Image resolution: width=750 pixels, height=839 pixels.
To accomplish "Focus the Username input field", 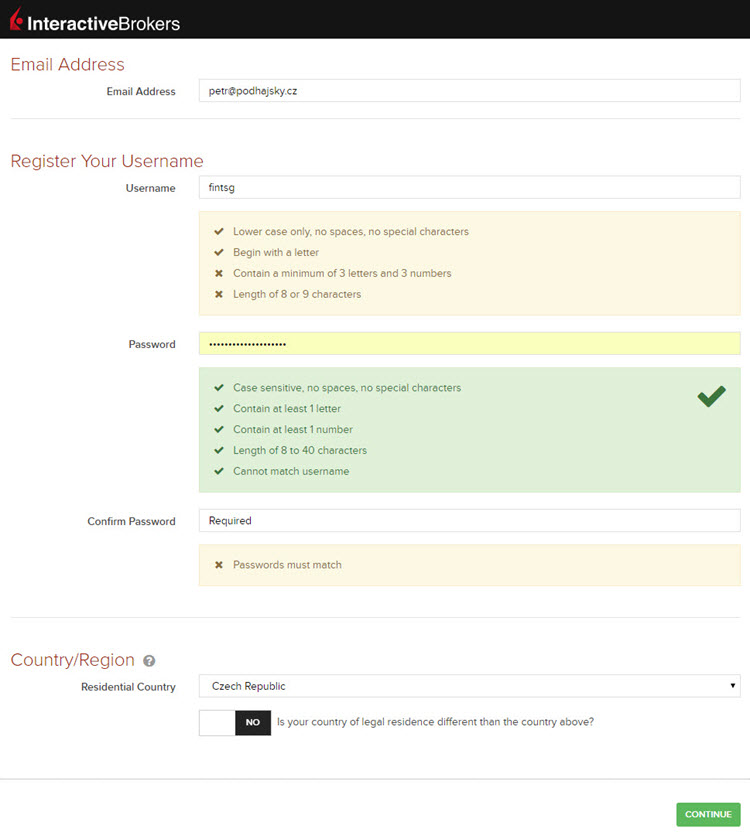I will click(x=468, y=188).
